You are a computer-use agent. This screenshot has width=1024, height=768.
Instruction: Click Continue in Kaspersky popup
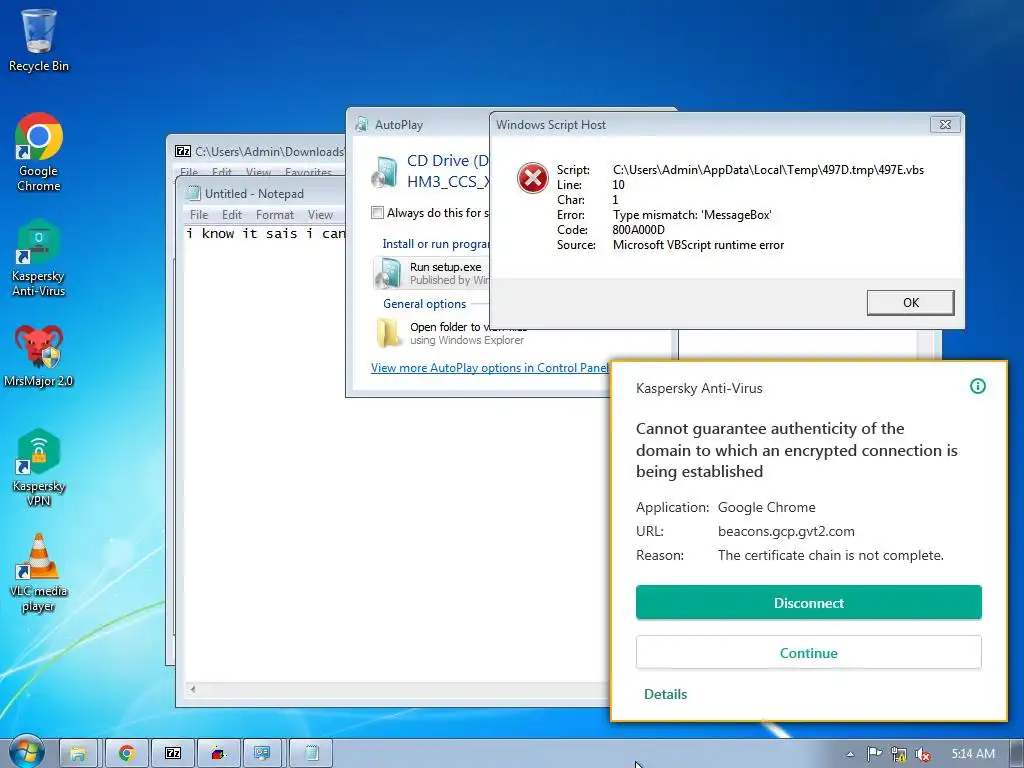808,652
